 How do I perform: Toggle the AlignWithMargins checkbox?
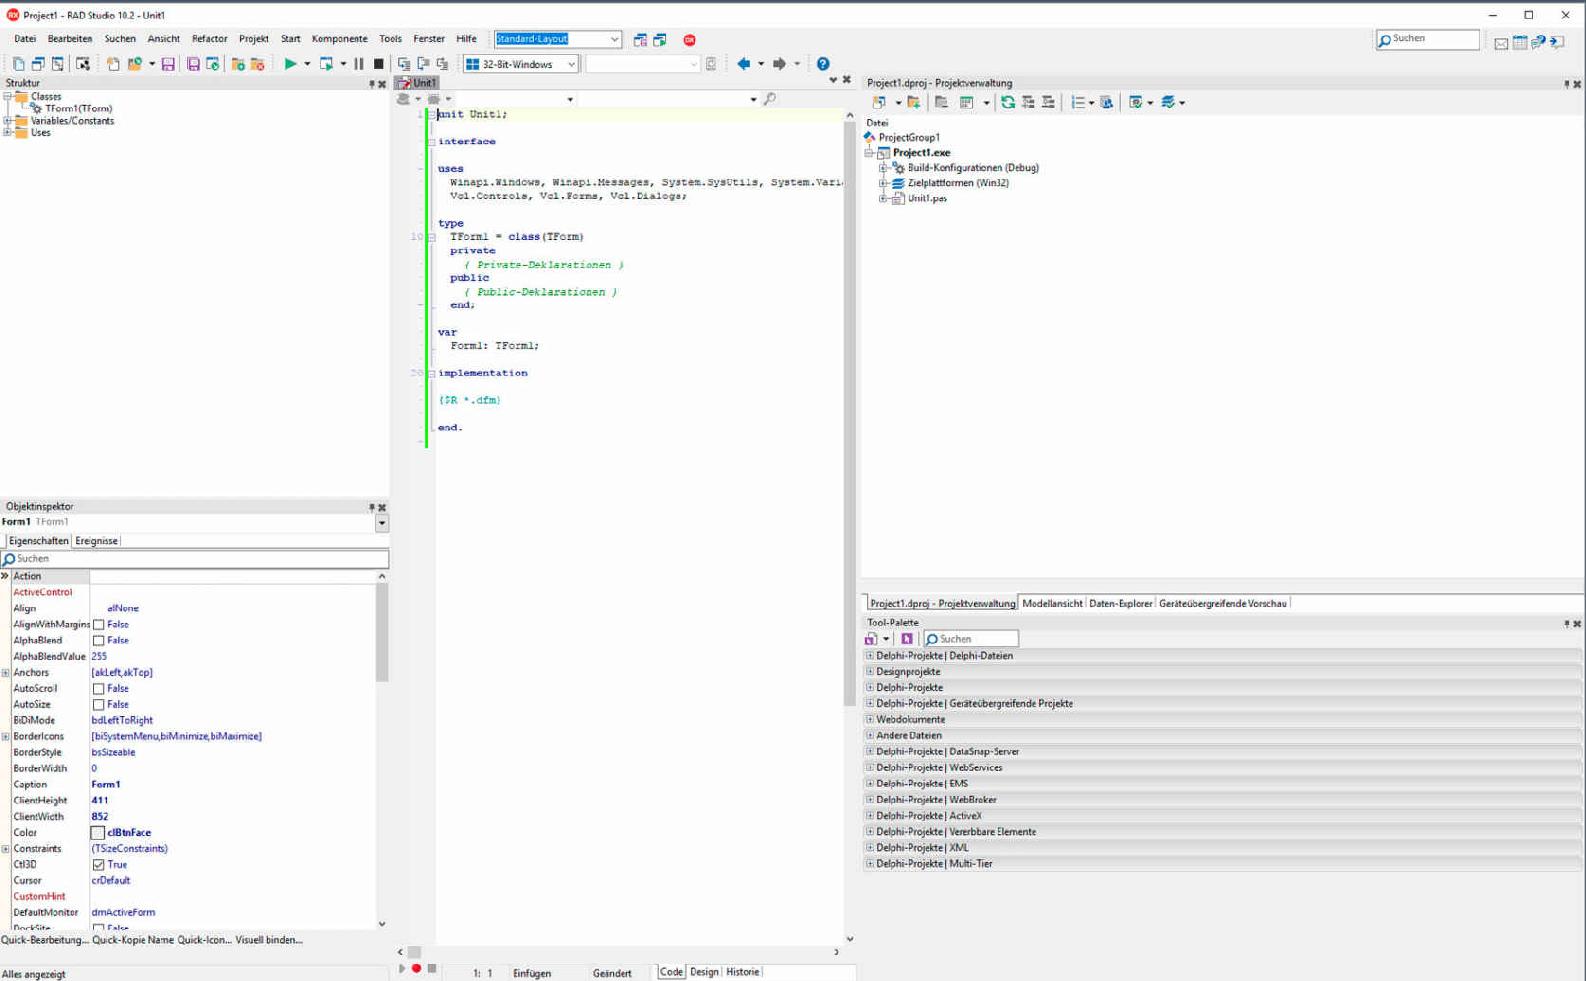point(98,625)
